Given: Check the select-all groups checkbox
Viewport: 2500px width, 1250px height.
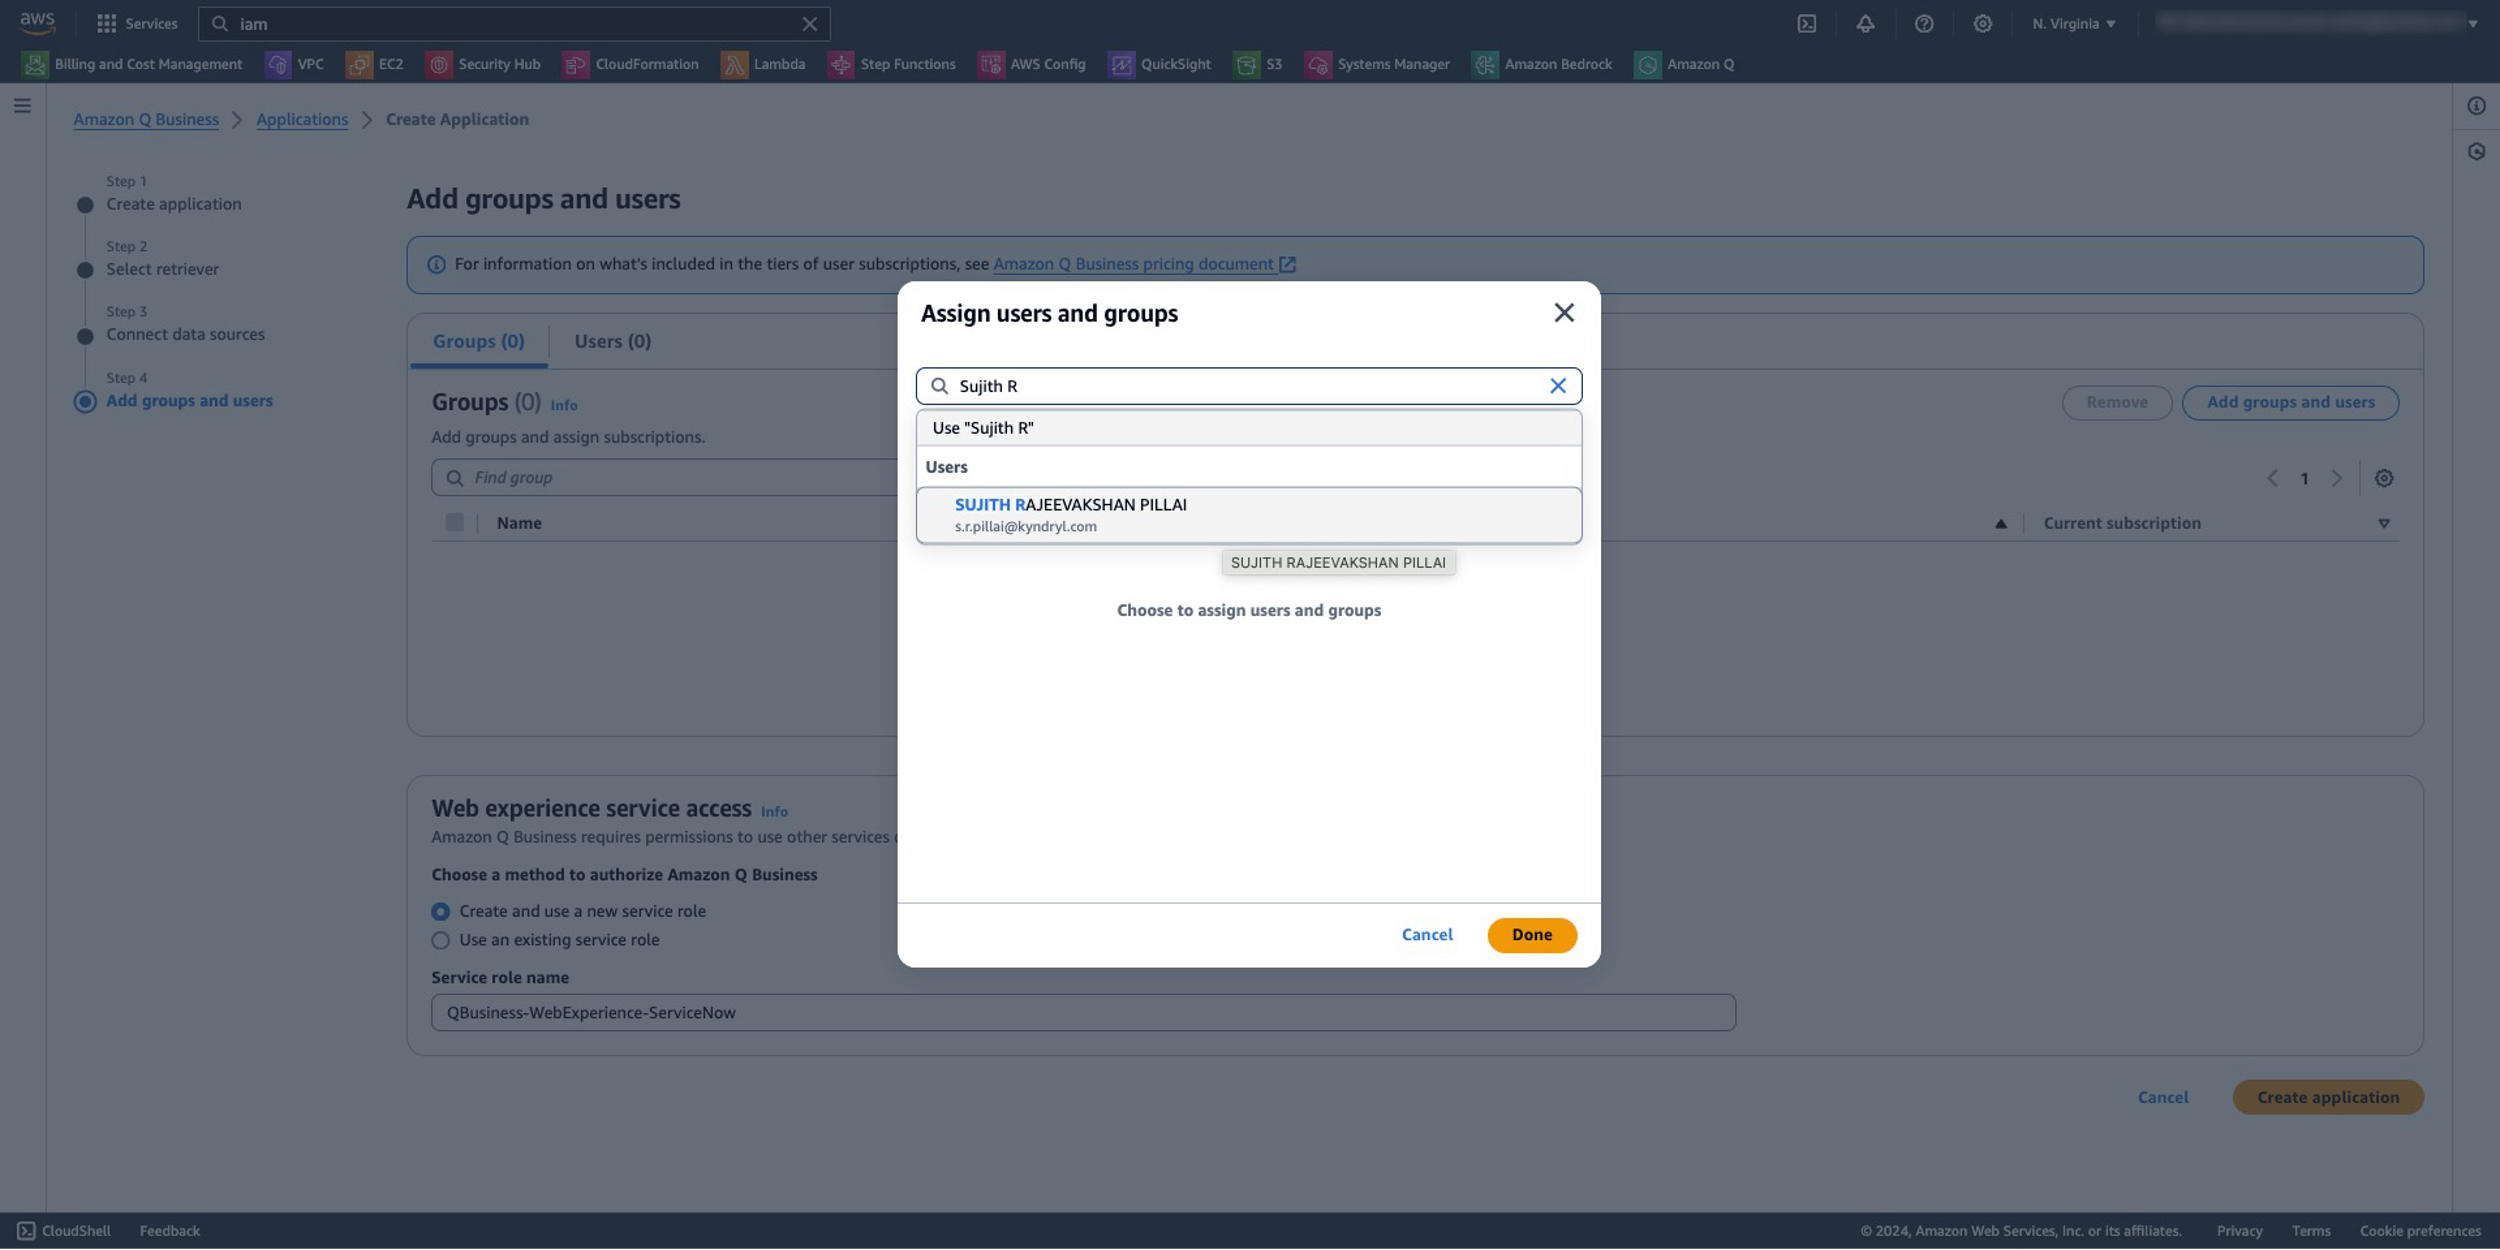Looking at the screenshot, I should pyautogui.click(x=454, y=522).
